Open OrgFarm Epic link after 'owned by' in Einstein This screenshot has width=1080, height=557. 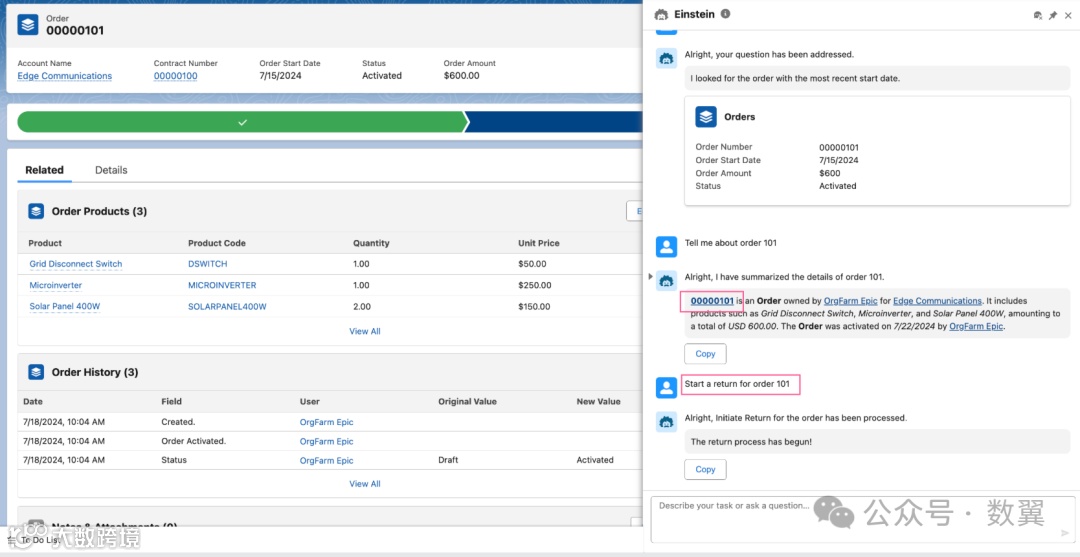click(851, 301)
